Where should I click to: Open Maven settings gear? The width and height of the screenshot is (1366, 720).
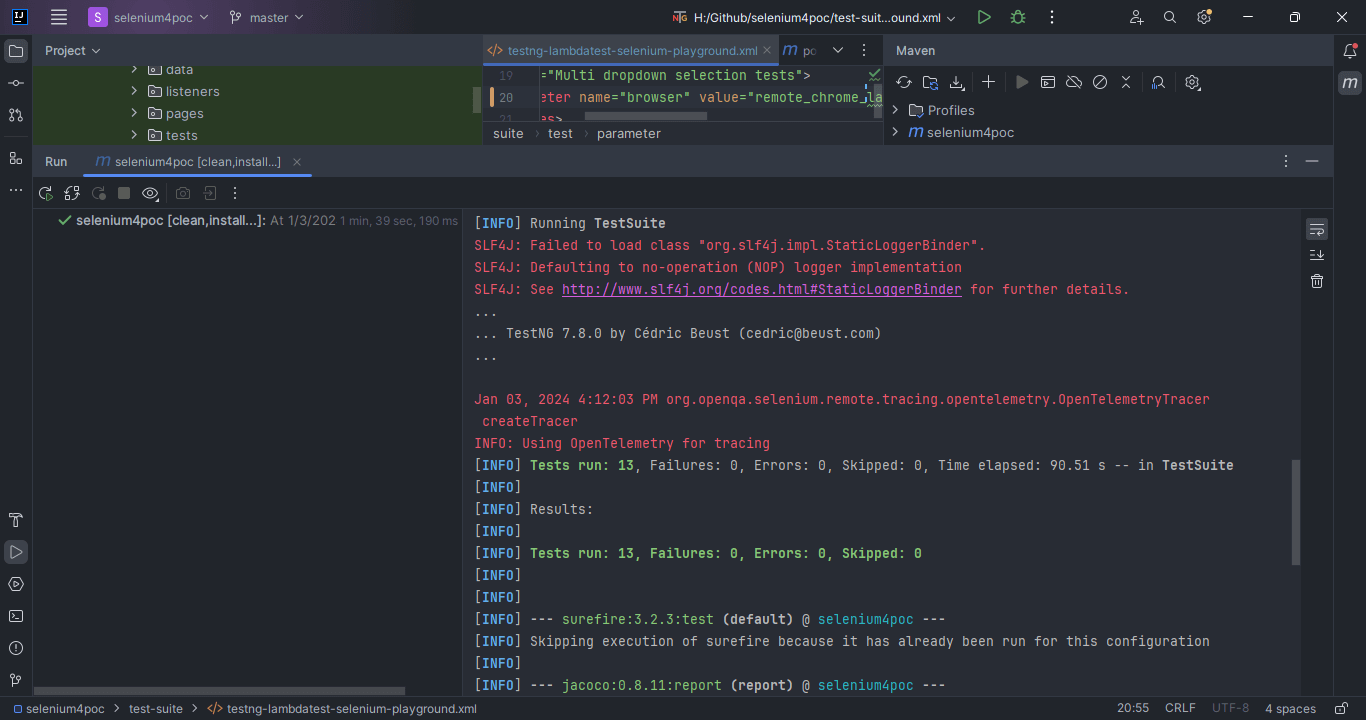[1192, 82]
